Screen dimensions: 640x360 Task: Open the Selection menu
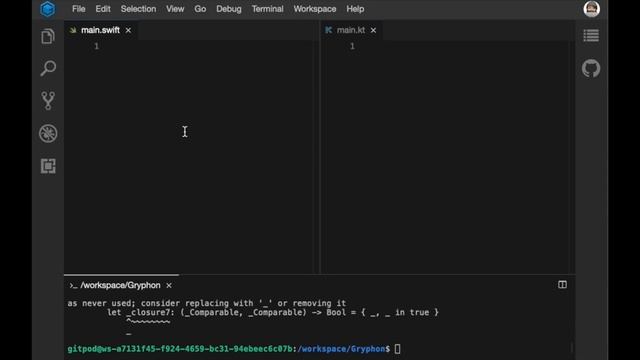[138, 9]
